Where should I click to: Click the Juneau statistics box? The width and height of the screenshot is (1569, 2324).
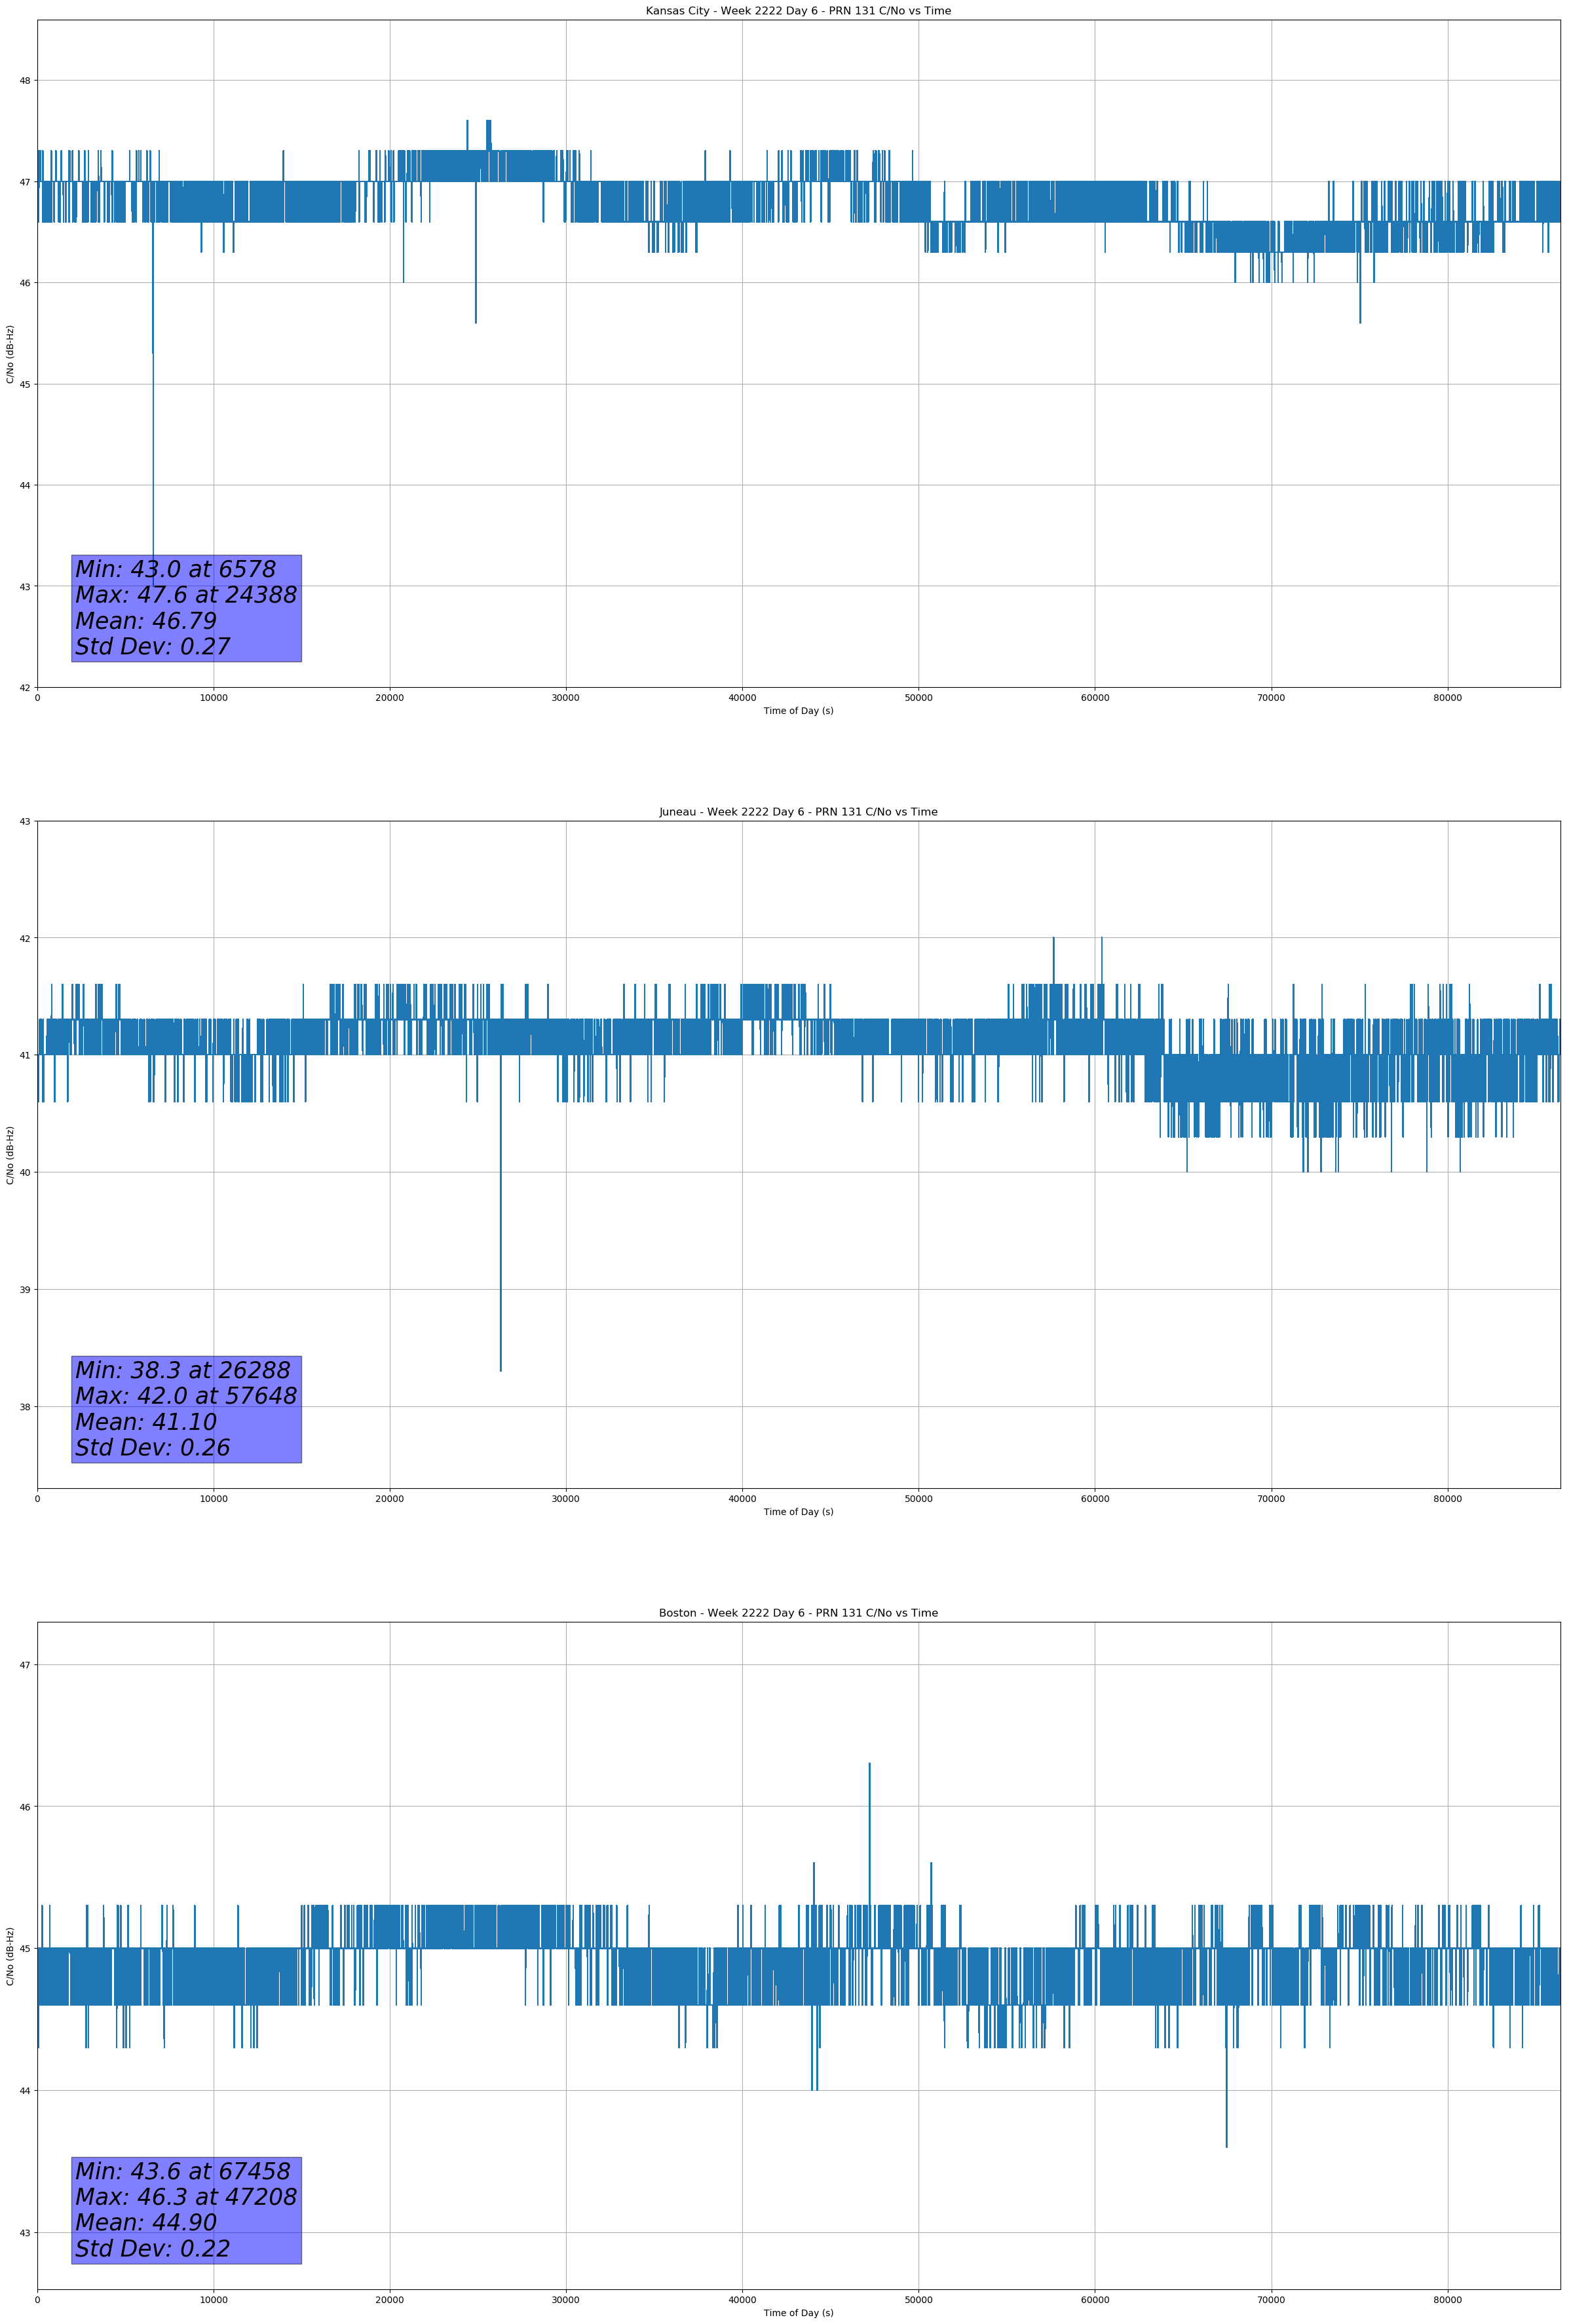pyautogui.click(x=186, y=1409)
